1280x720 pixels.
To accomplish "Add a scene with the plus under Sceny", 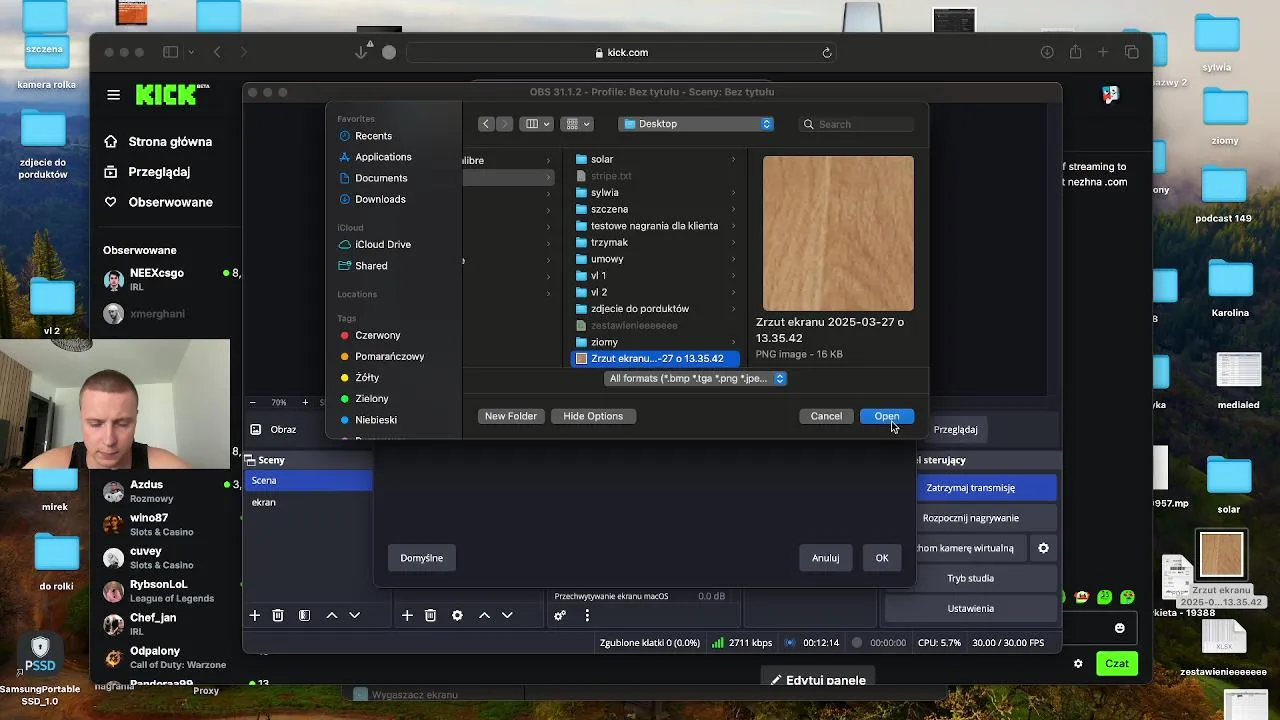I will click(x=255, y=616).
